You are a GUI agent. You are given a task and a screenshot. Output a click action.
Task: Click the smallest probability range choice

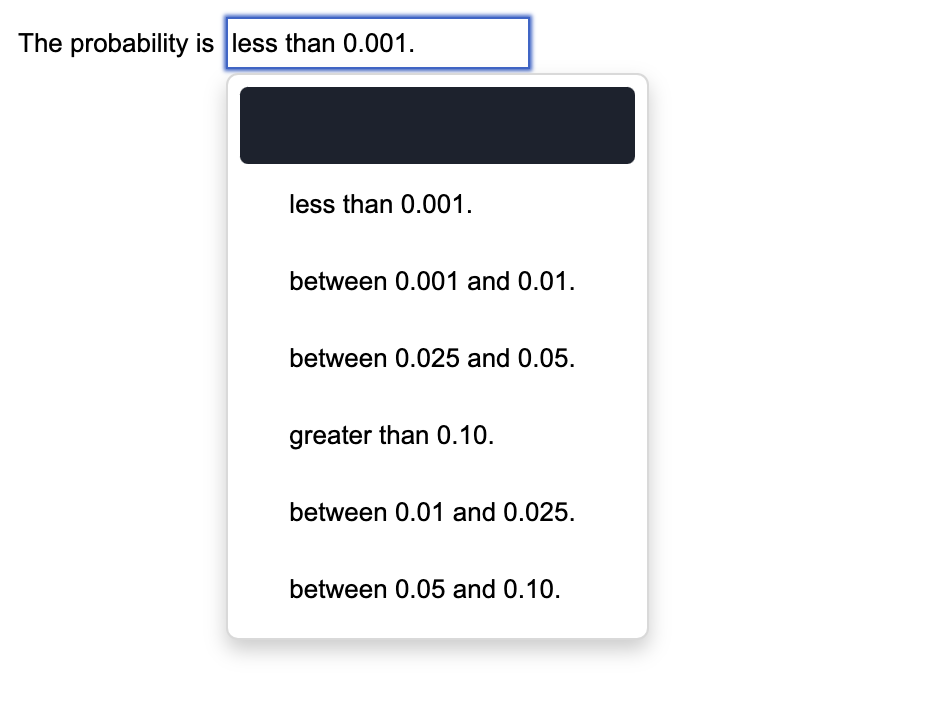pyautogui.click(x=381, y=204)
